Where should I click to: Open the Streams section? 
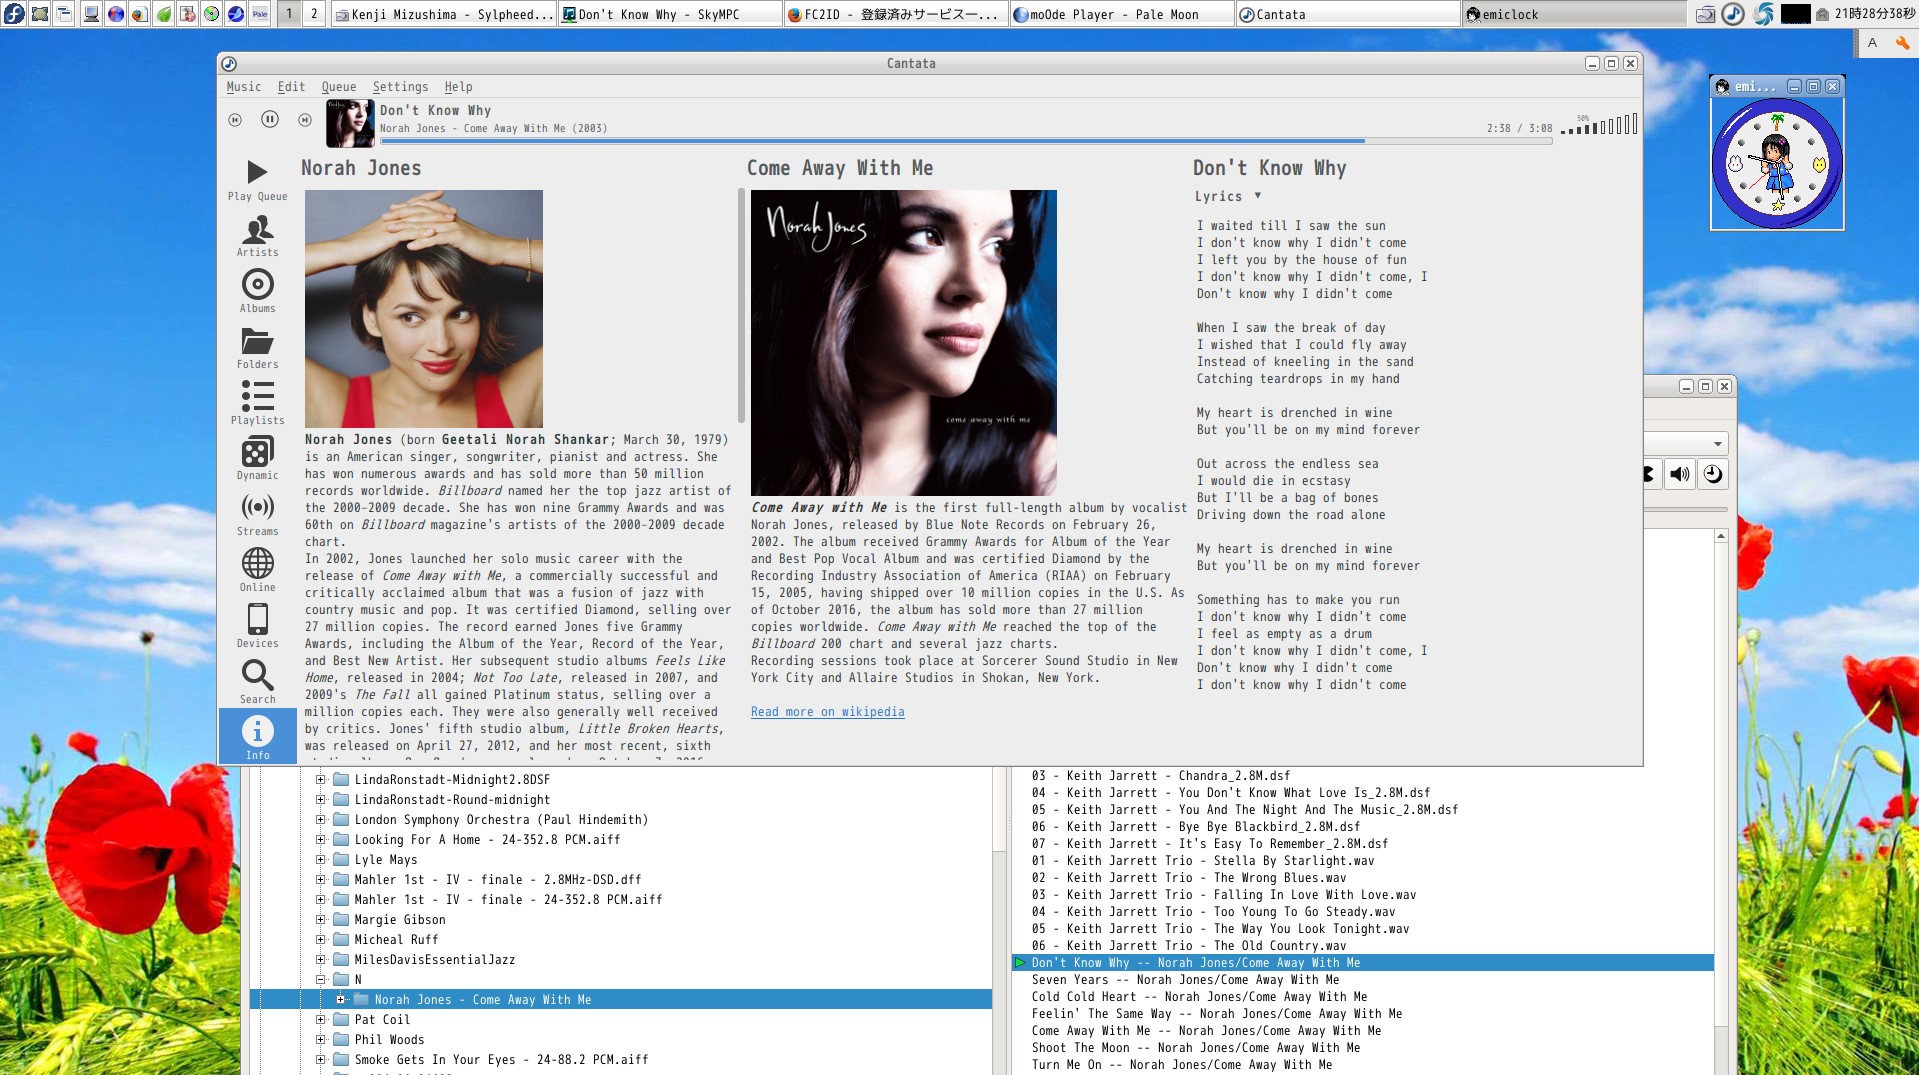(x=257, y=514)
